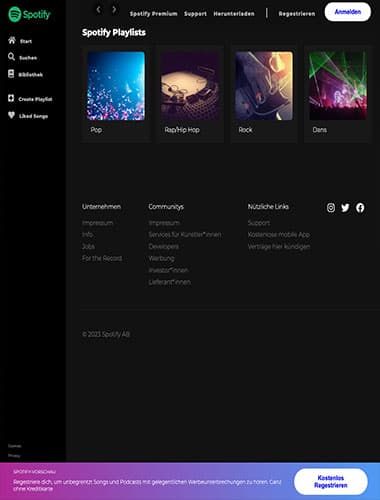380x500 pixels.
Task: Open Investor*innen footer link
Action: 168,270
